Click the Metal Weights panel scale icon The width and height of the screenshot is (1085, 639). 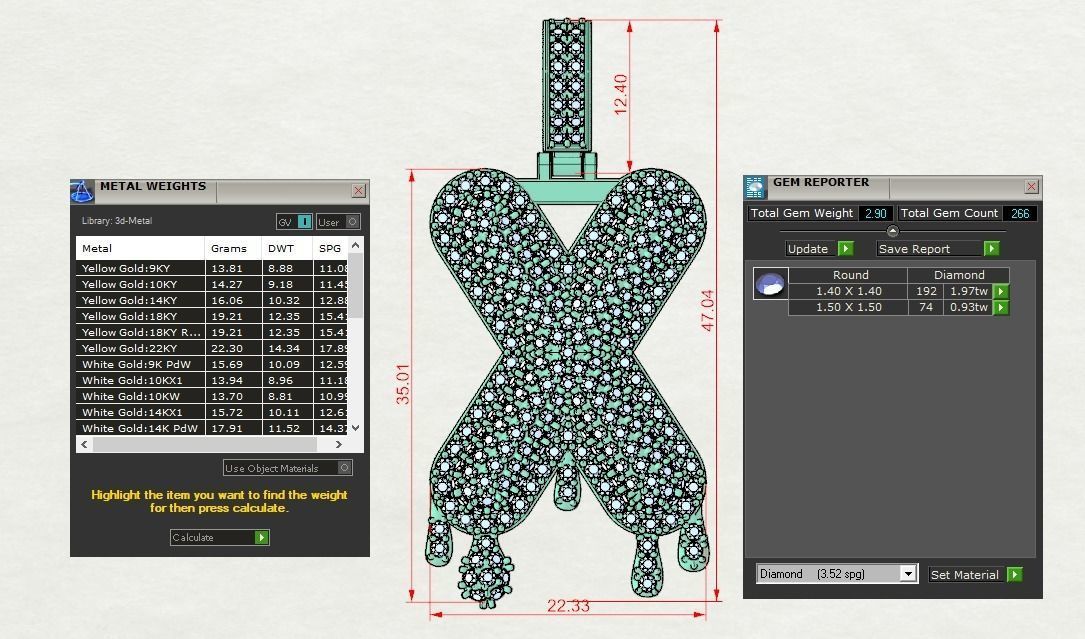point(82,191)
